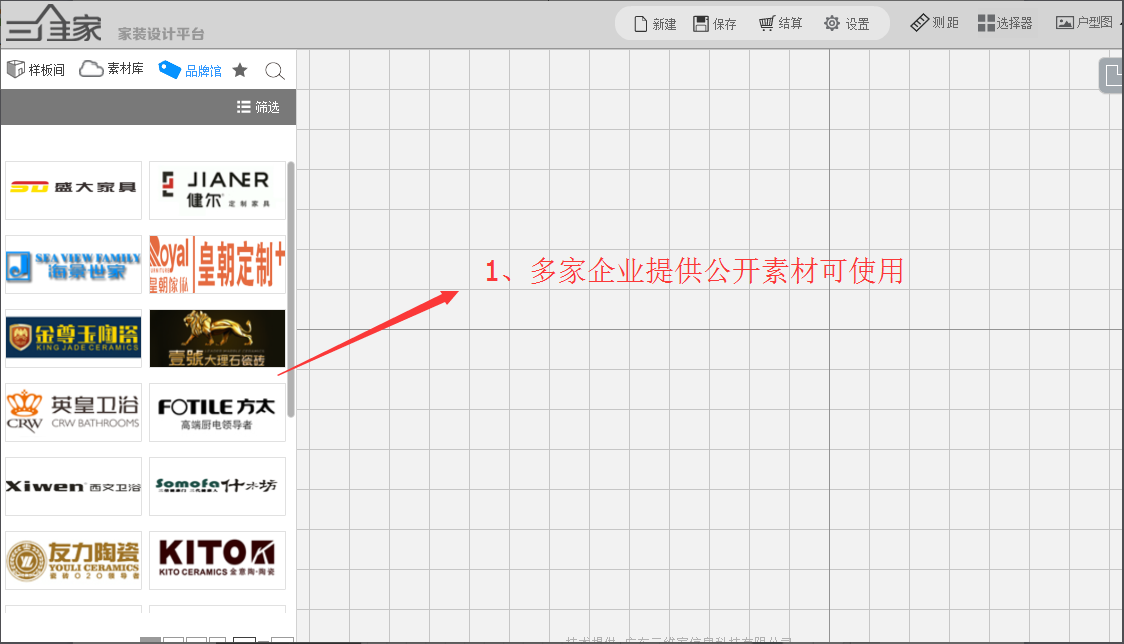Click the search magnifier icon

point(275,71)
